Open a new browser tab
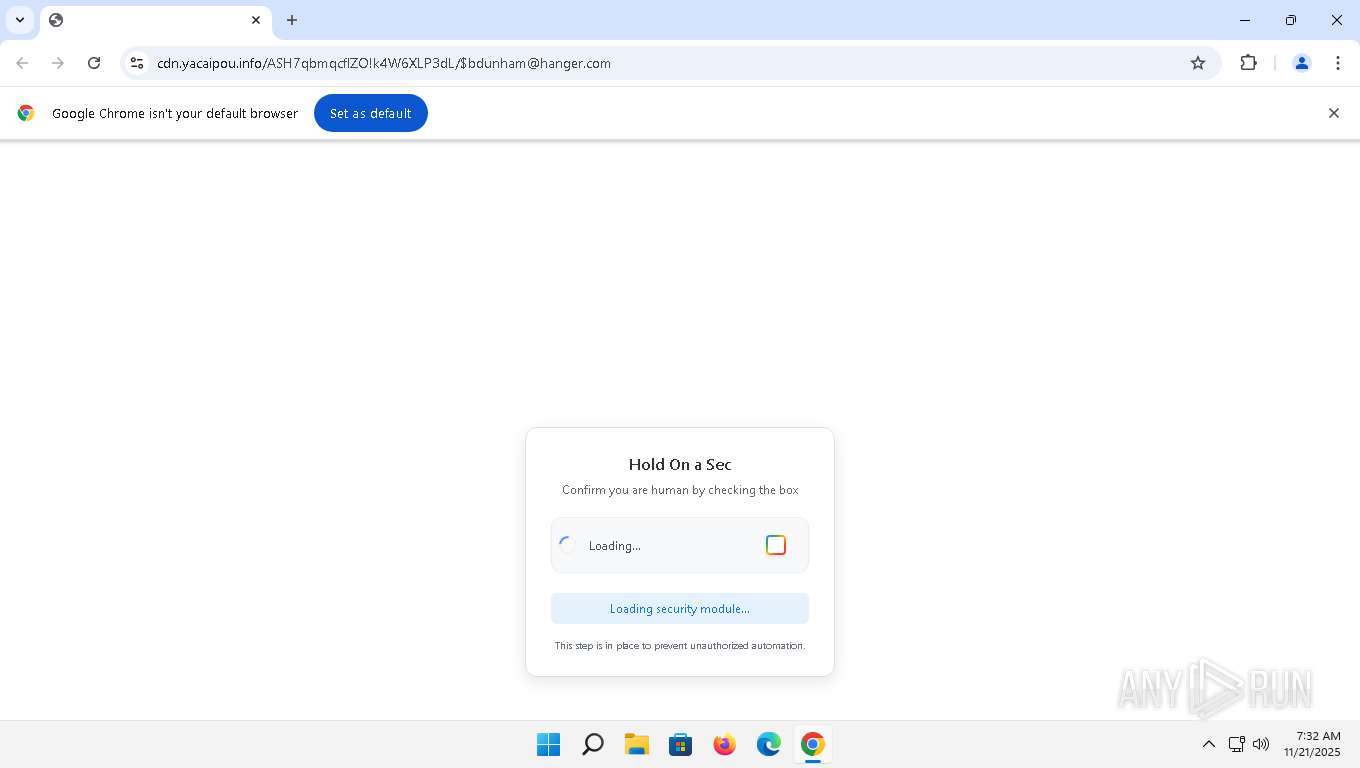Screen dimensions: 1360x768 292,20
